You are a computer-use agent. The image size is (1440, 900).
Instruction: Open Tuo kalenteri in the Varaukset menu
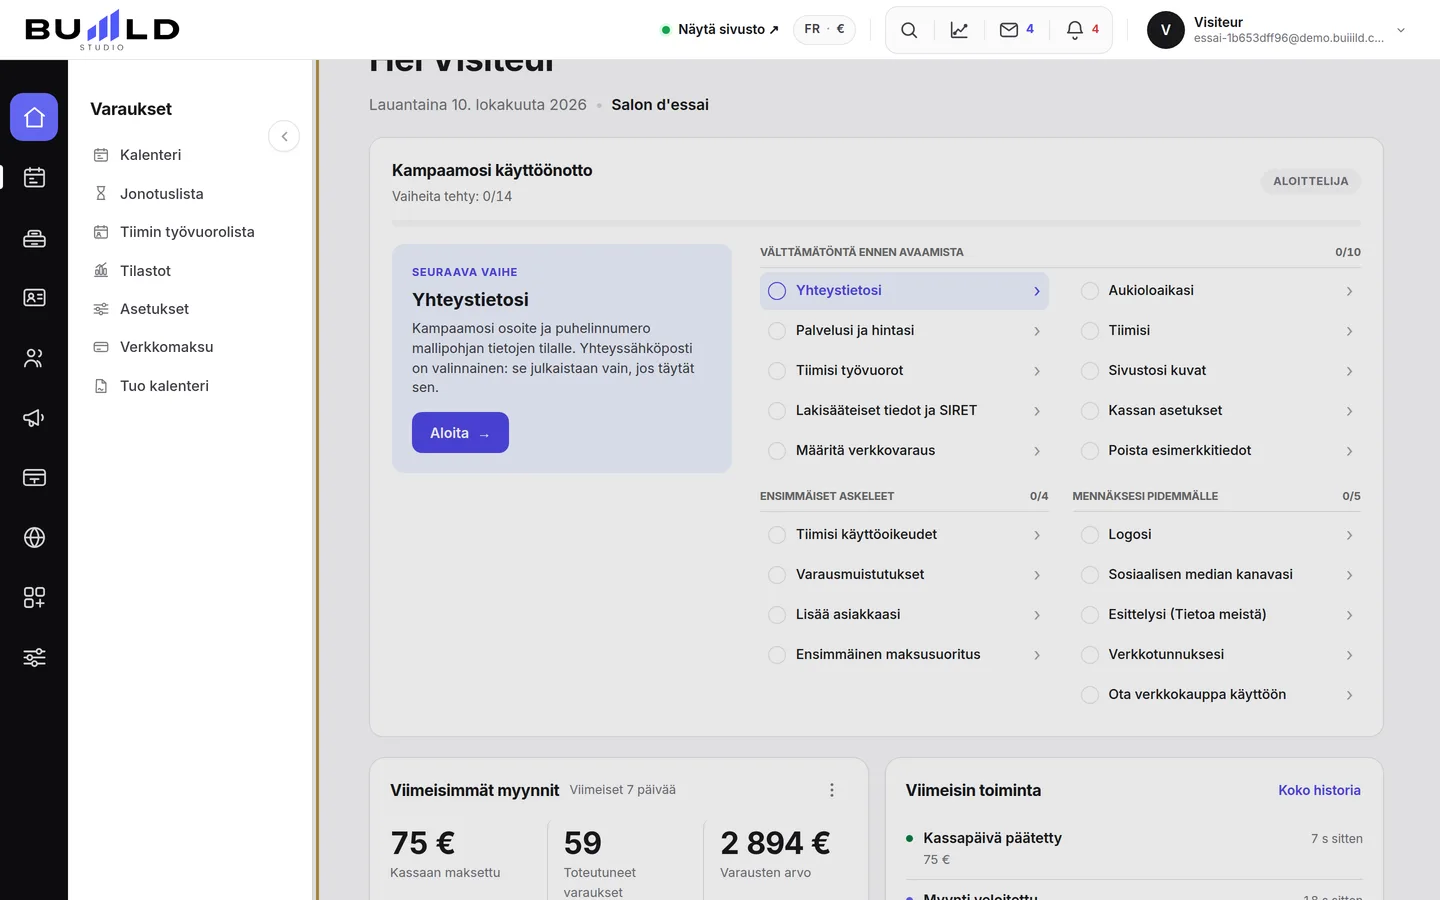pyautogui.click(x=152, y=386)
